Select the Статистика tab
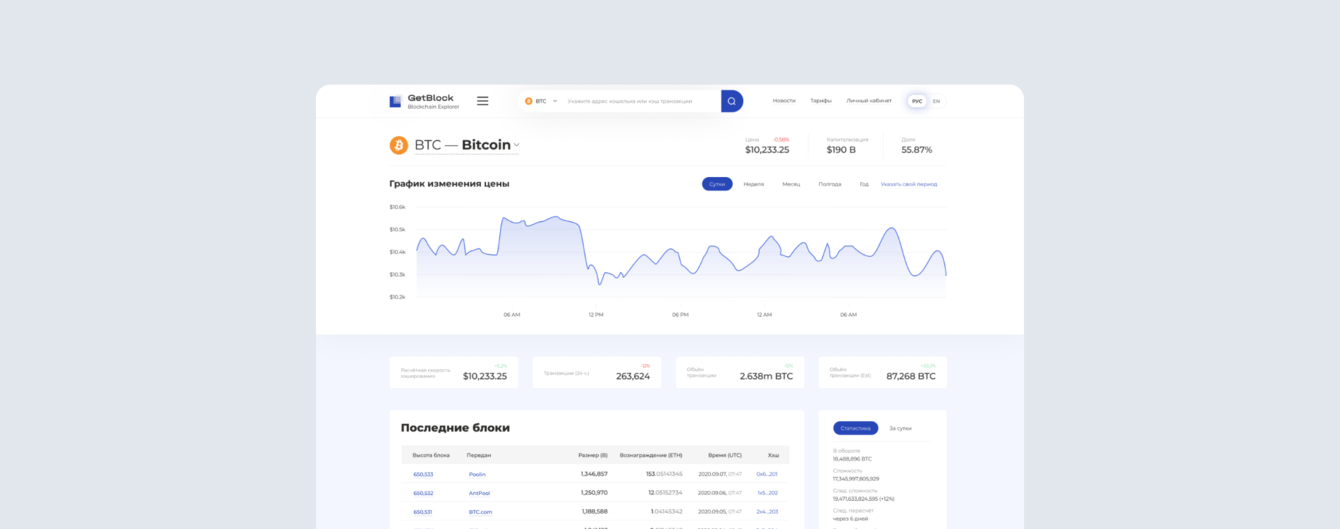 (855, 428)
